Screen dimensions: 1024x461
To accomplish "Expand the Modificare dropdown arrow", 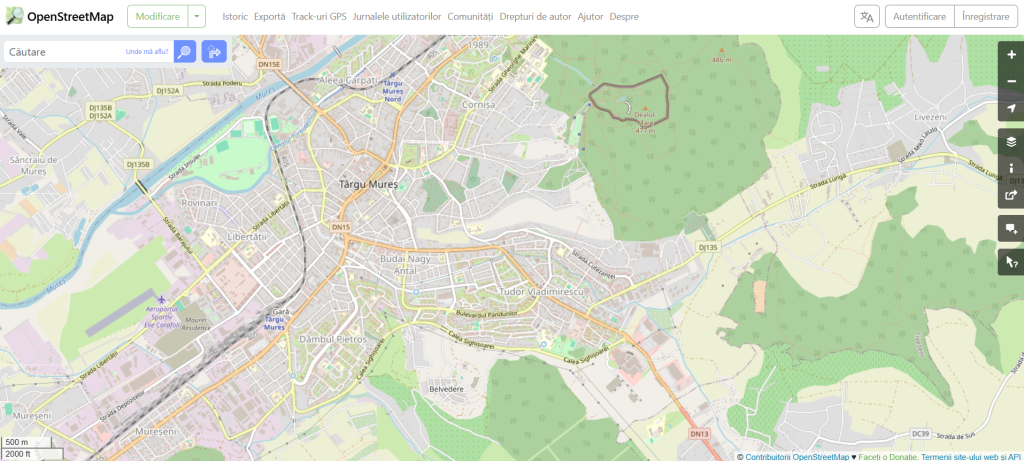I will pos(197,17).
